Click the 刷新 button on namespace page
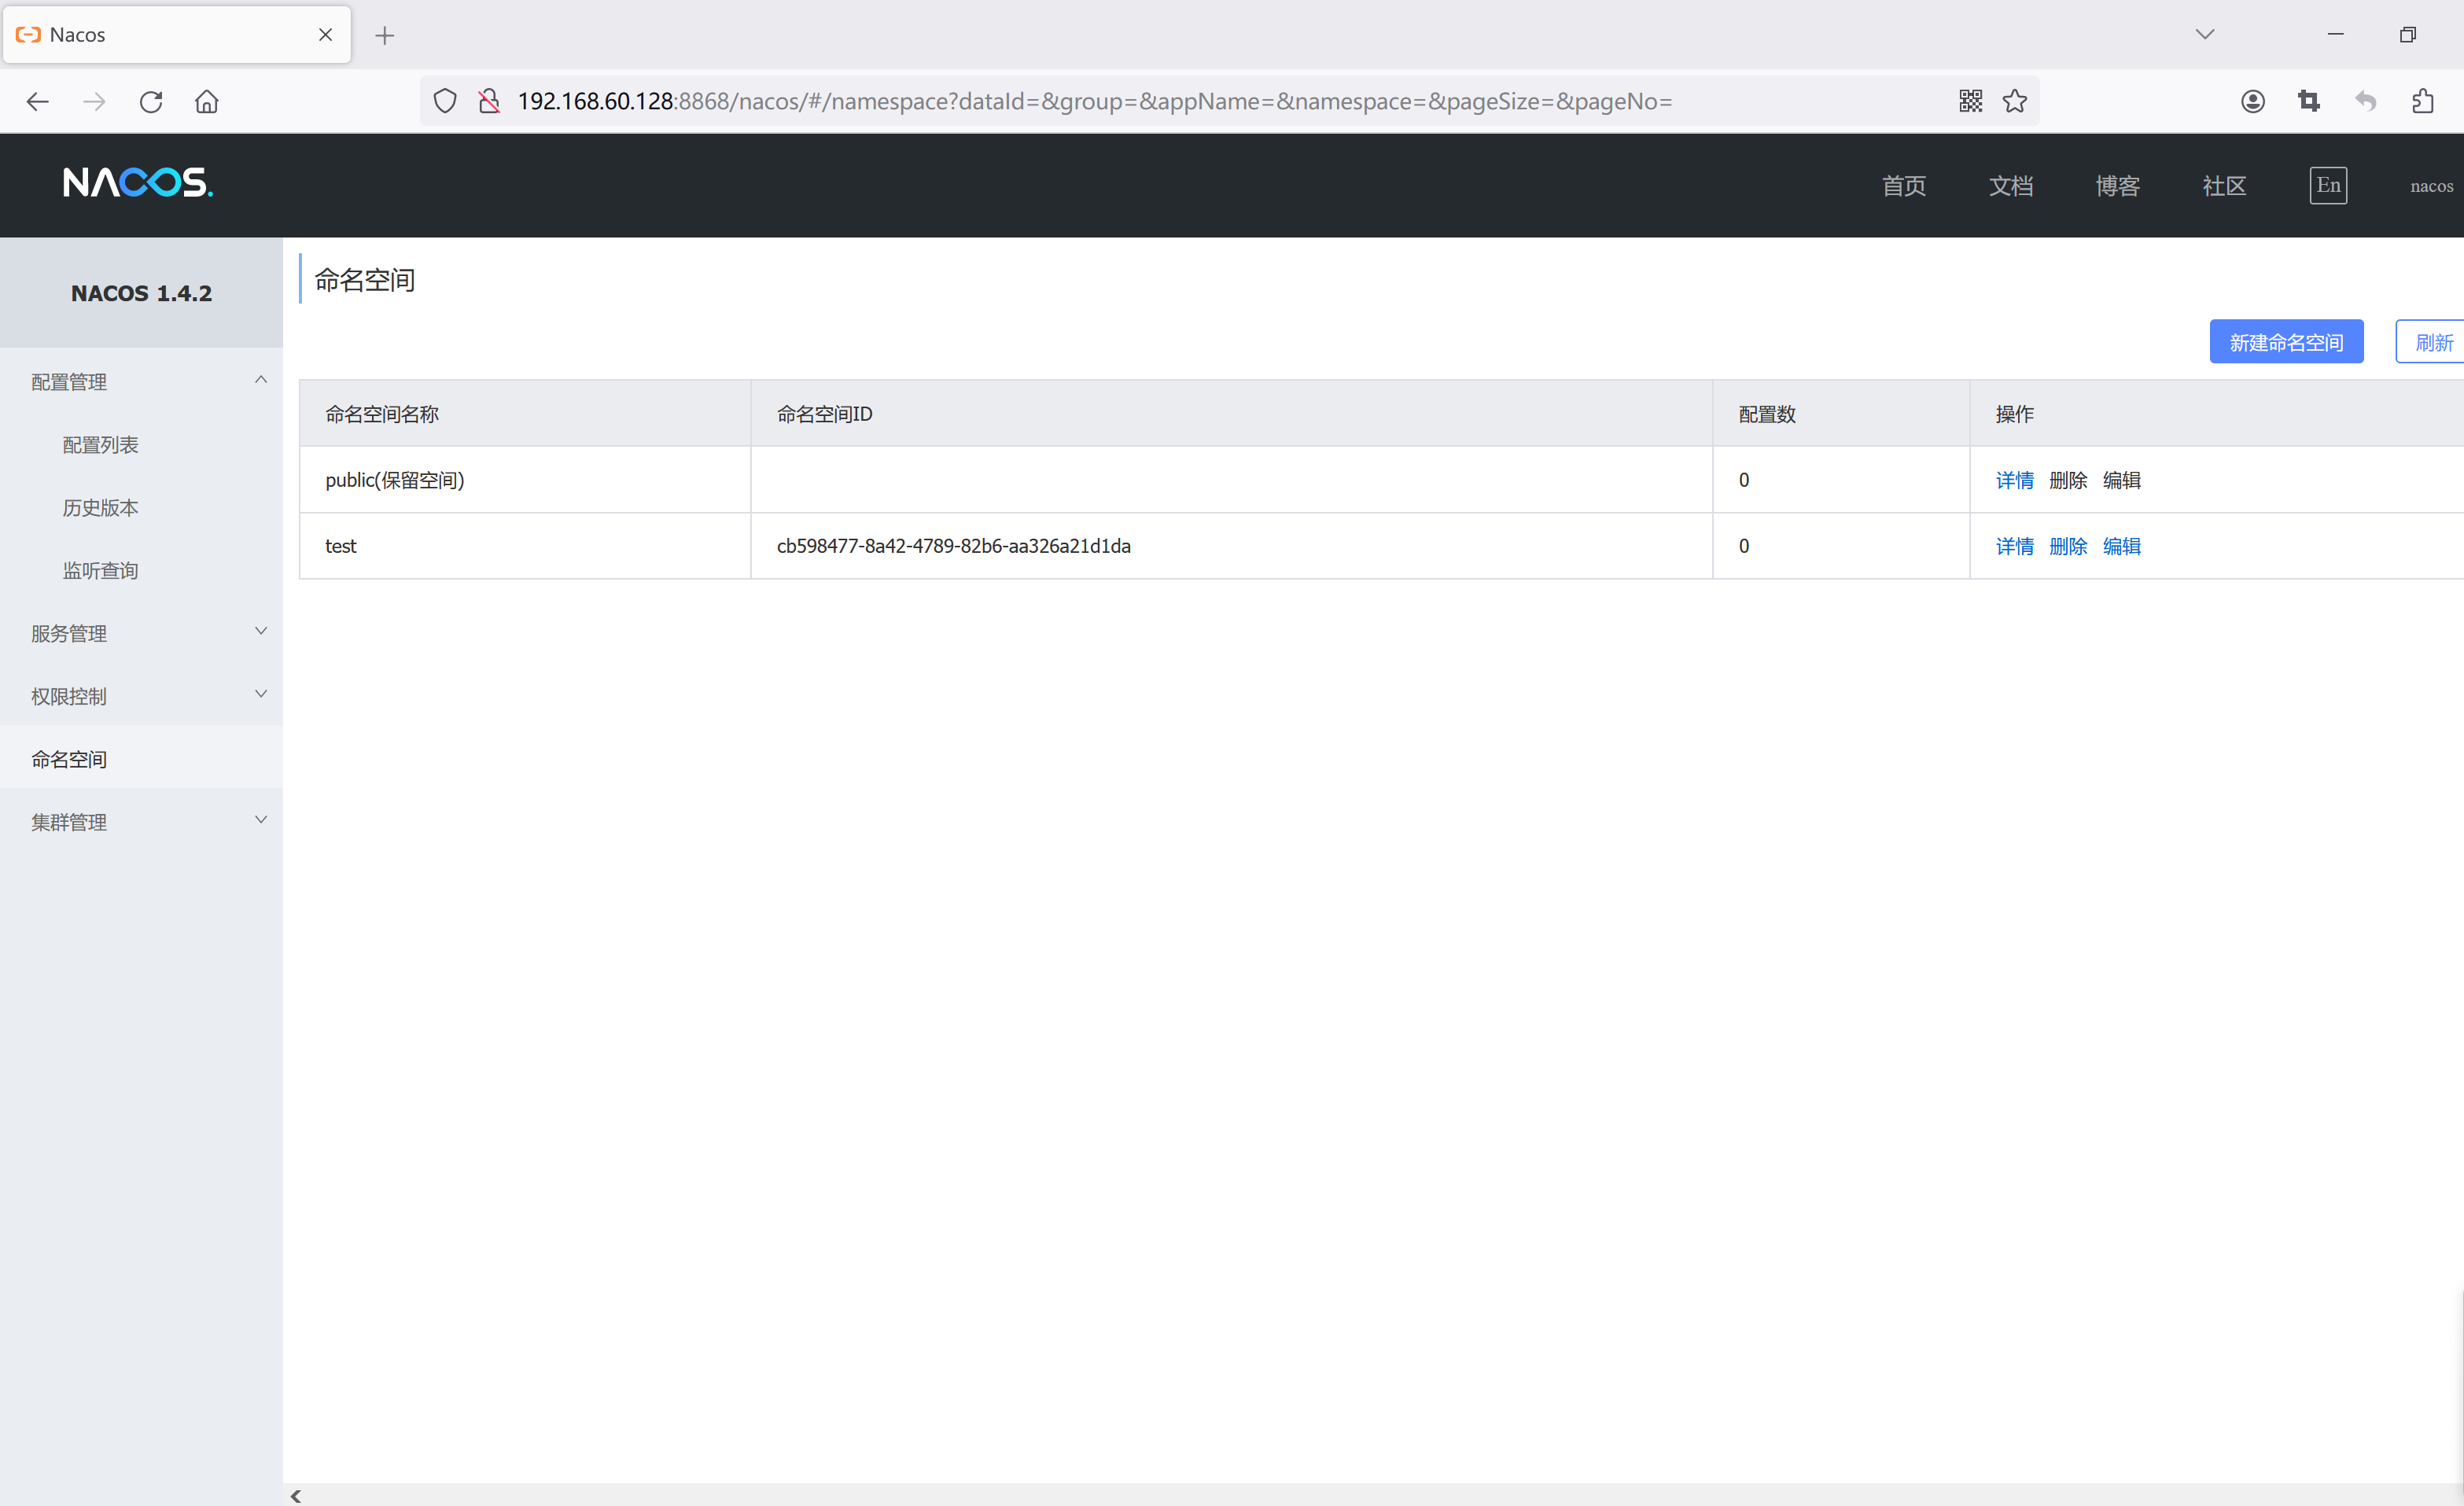Screen dimensions: 2464x1506 point(2434,341)
